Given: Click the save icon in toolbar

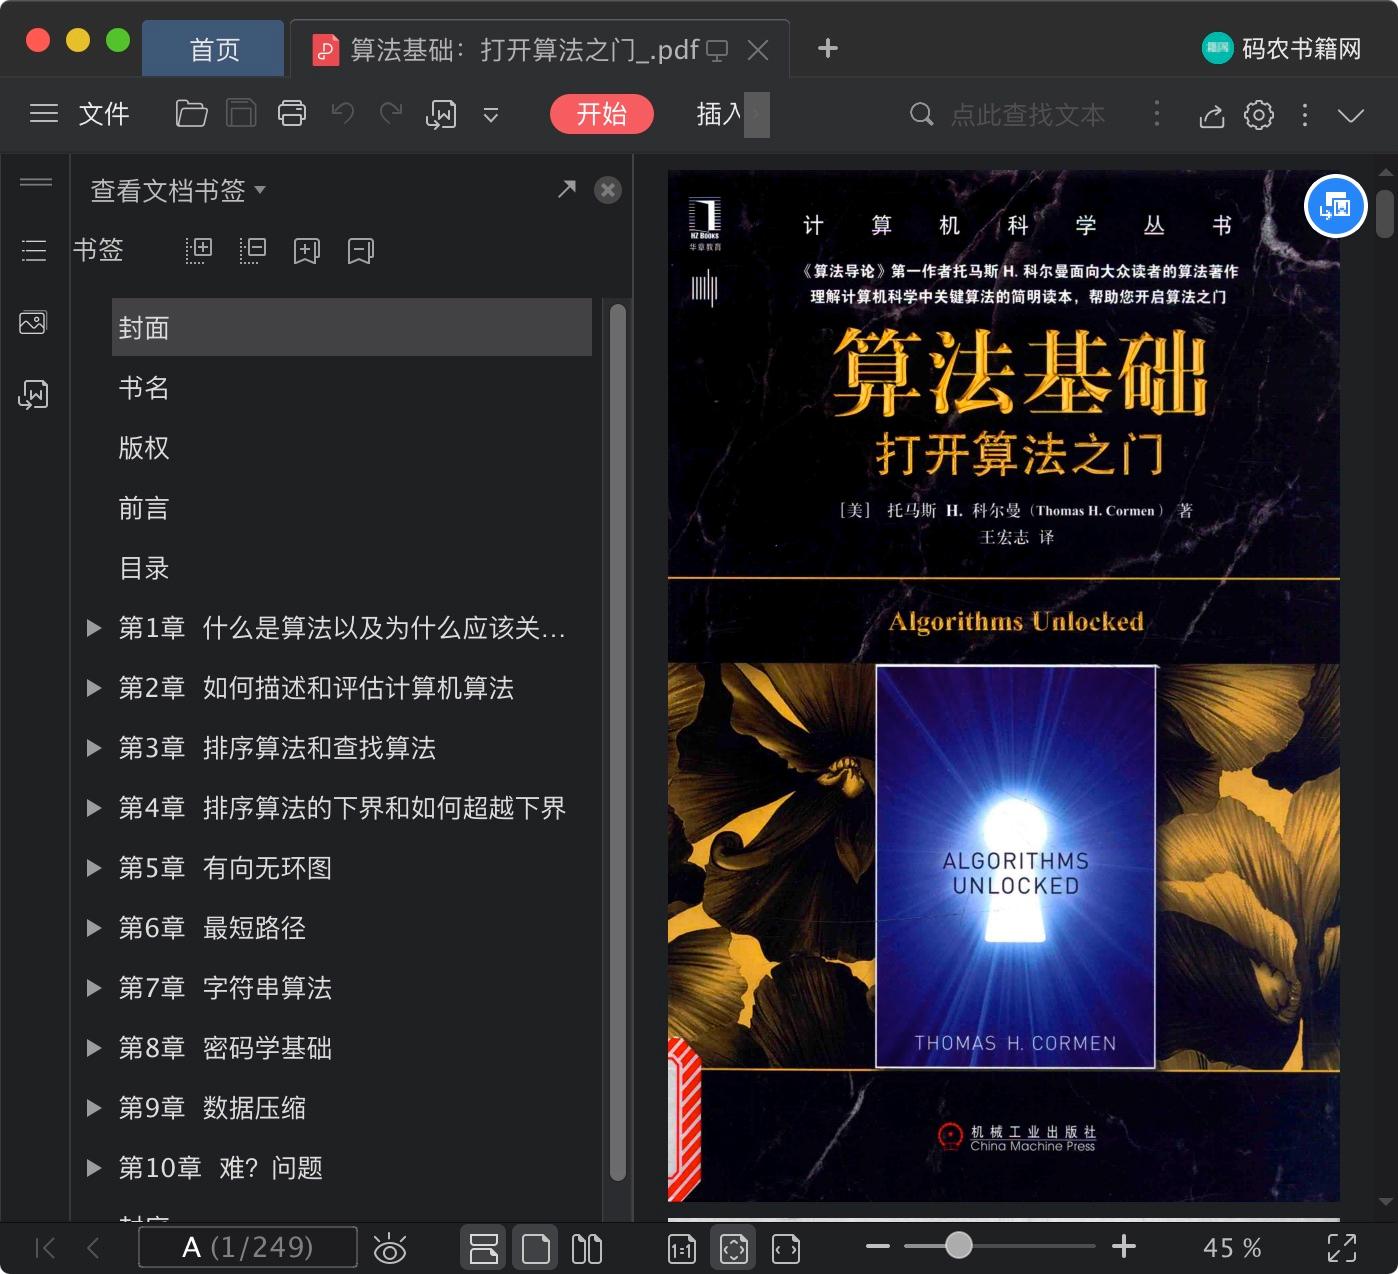Looking at the screenshot, I should click(x=241, y=114).
